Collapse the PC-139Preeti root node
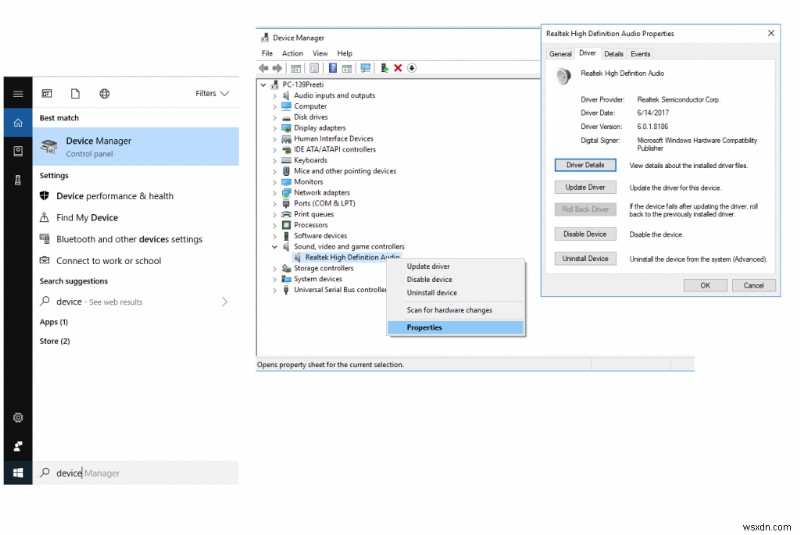Viewport: 800px width, 535px height. pos(263,85)
